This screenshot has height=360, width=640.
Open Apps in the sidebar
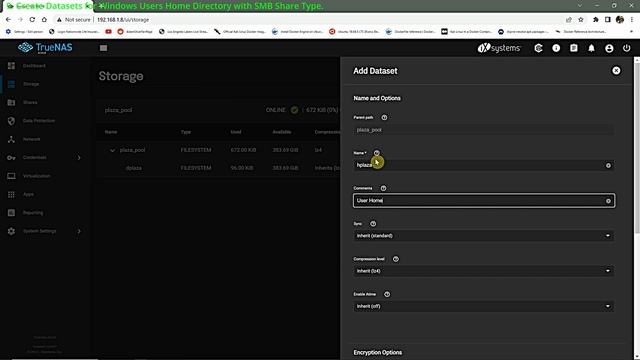tap(28, 194)
